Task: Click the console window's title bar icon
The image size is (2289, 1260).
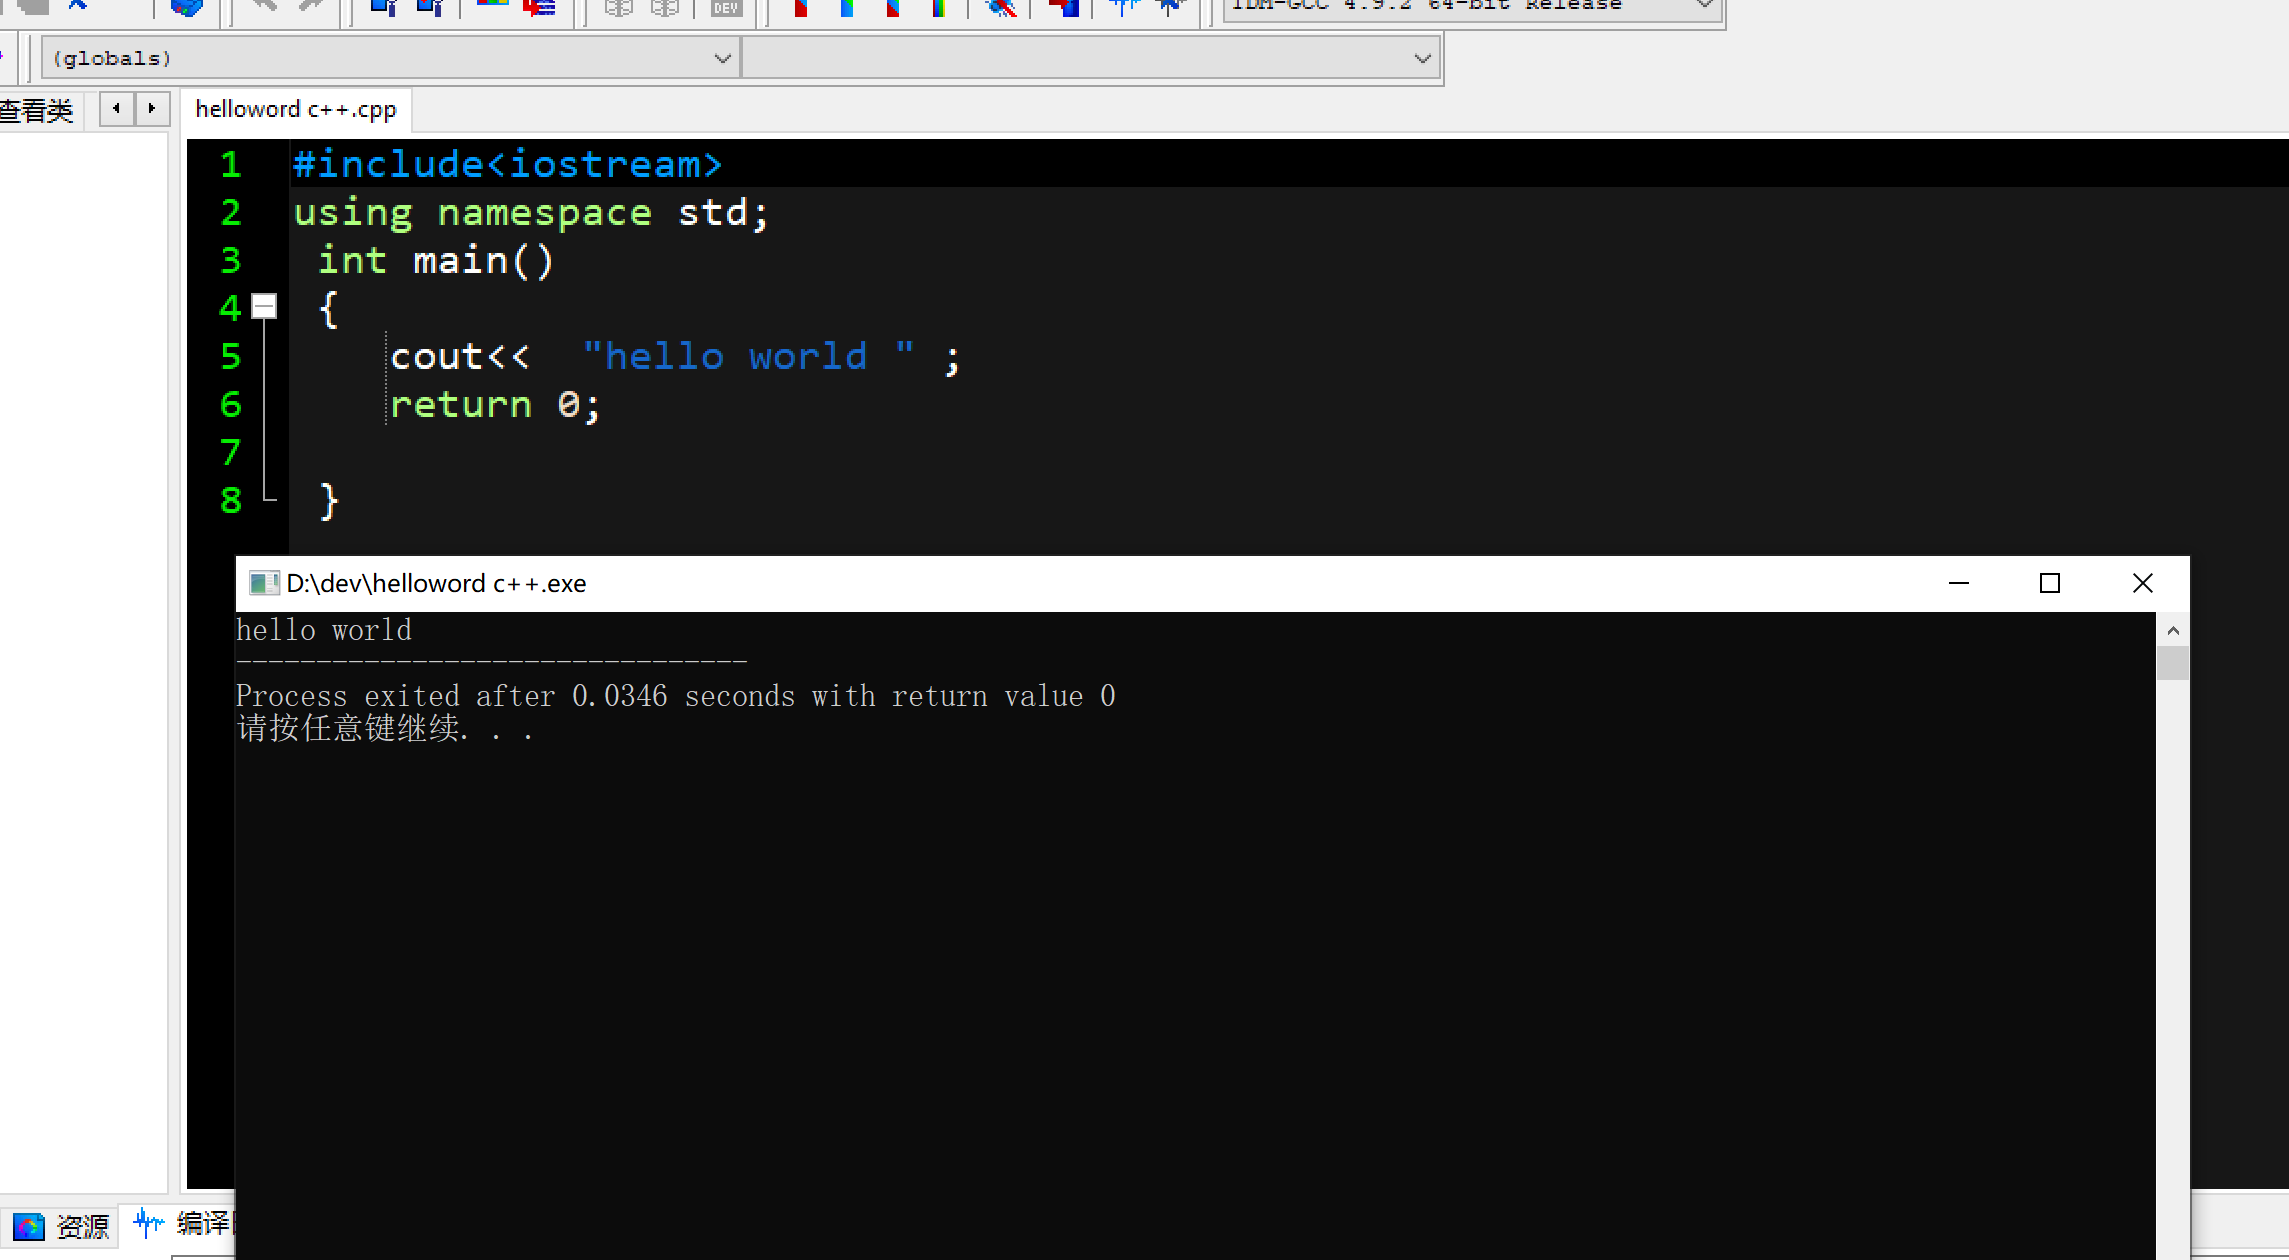Action: tap(263, 583)
